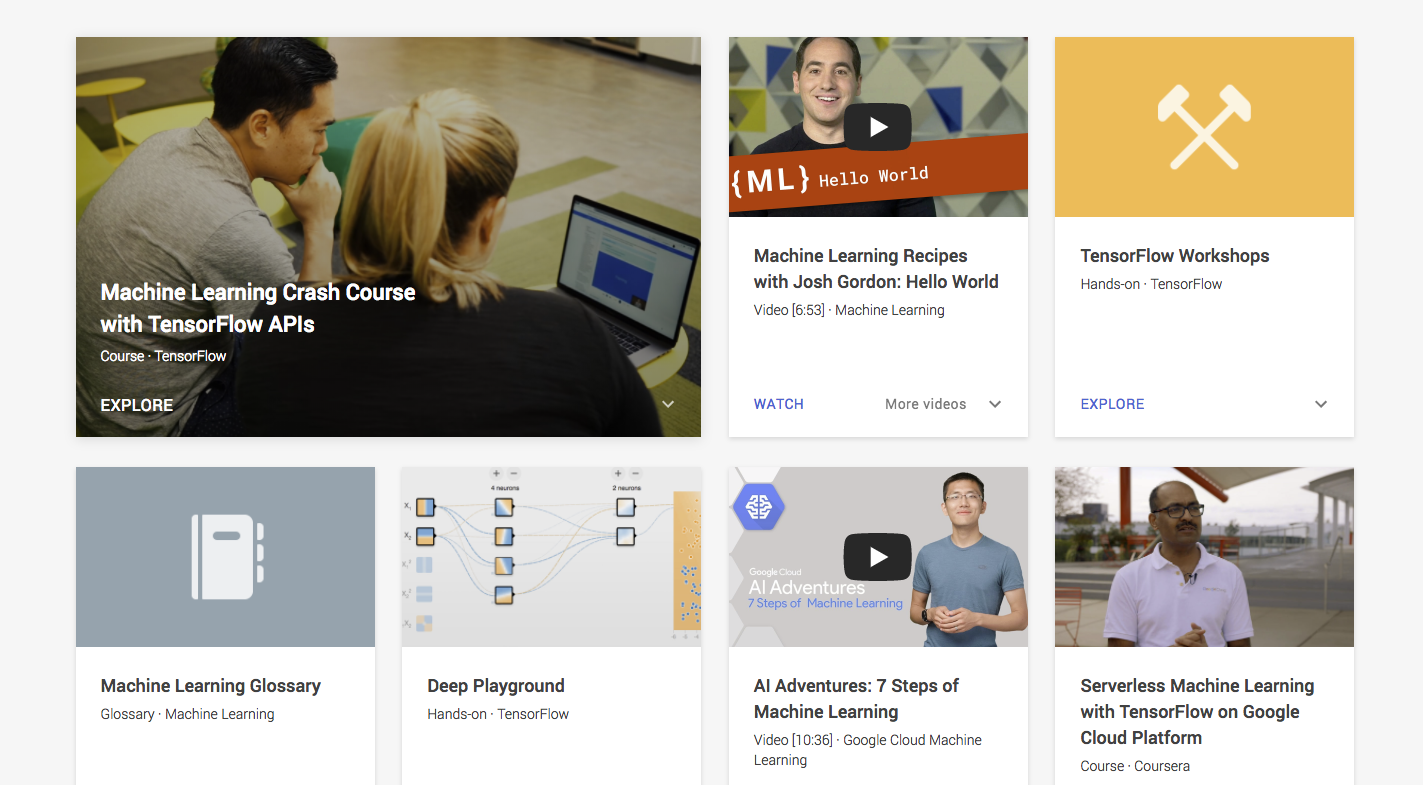Click 'Video [10:36] · Google Cloud Machine Learning' label
This screenshot has width=1423, height=785.
click(x=868, y=750)
